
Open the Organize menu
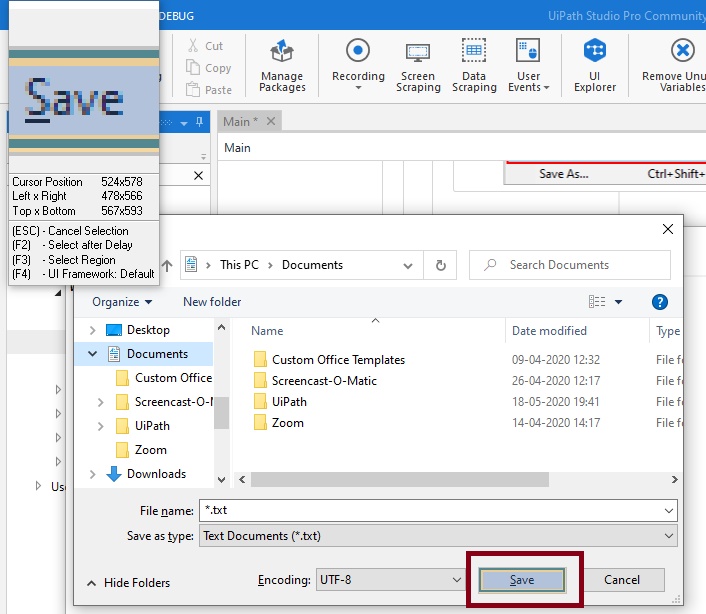(x=122, y=302)
